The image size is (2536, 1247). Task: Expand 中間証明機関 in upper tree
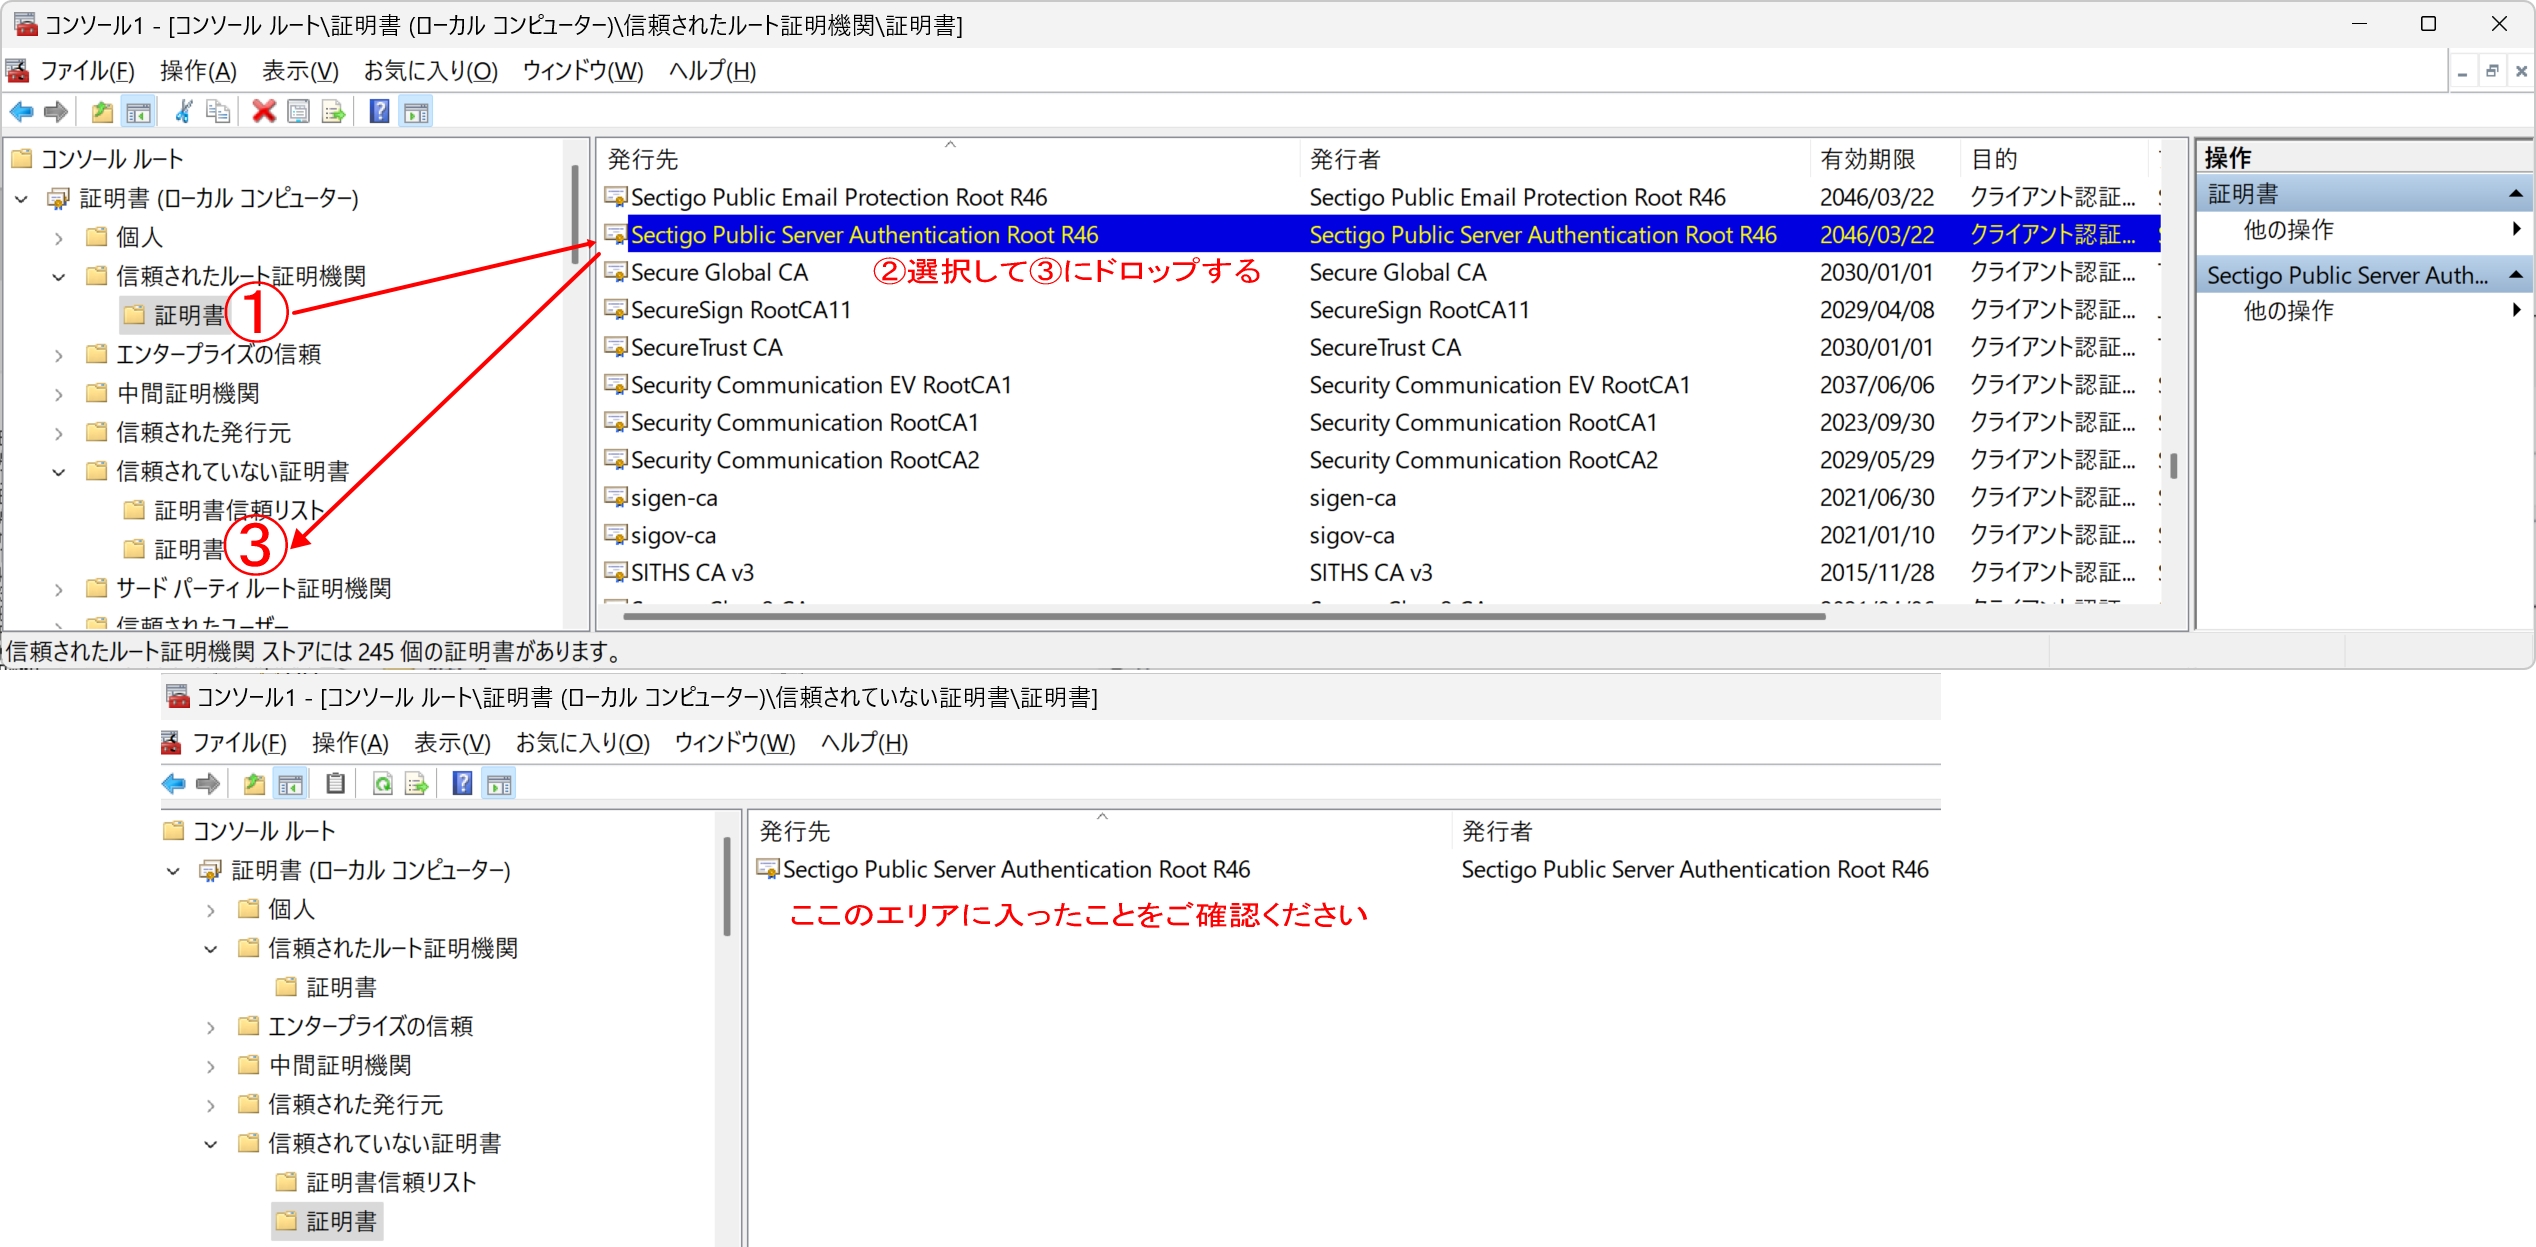point(59,394)
